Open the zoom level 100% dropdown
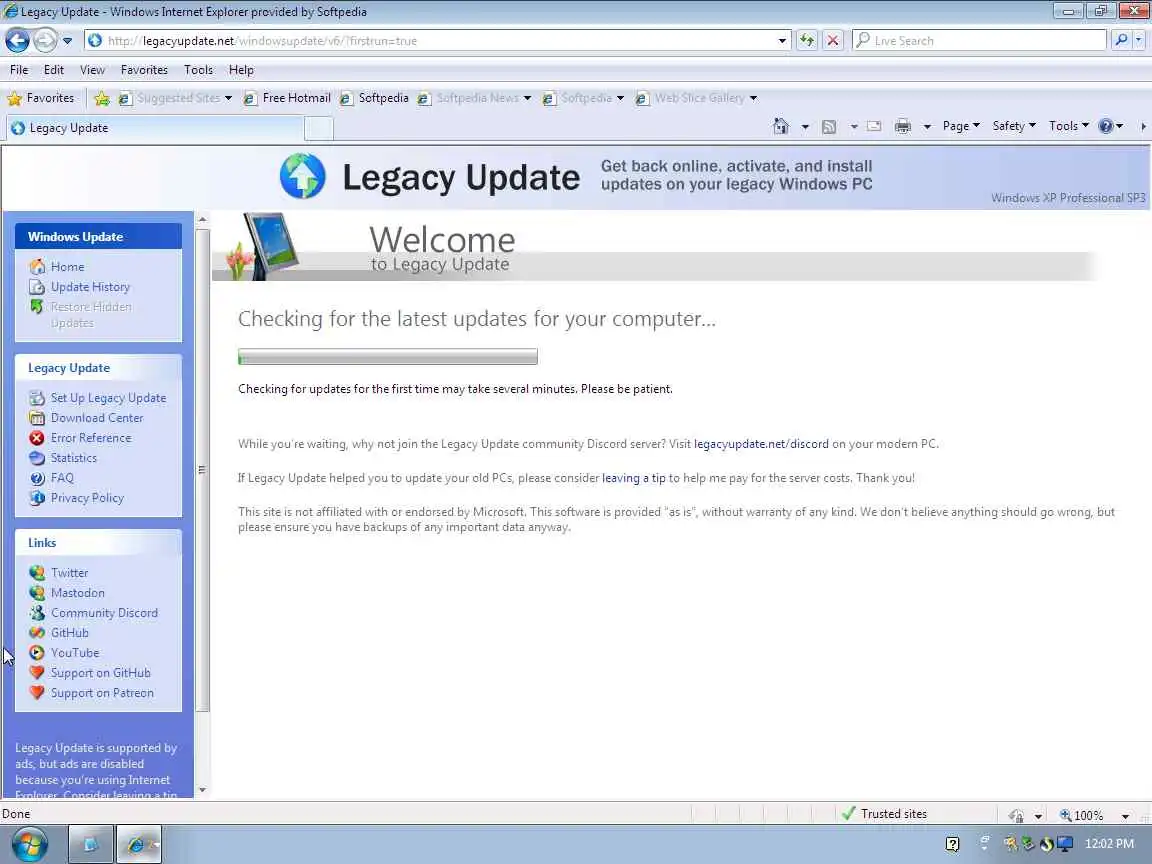This screenshot has height=864, width=1152. (1125, 816)
